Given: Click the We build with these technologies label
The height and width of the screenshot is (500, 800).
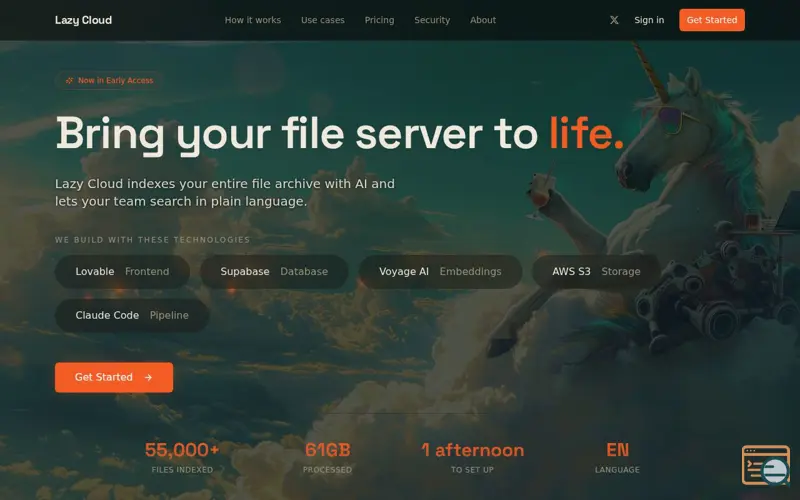Looking at the screenshot, I should click(x=153, y=240).
